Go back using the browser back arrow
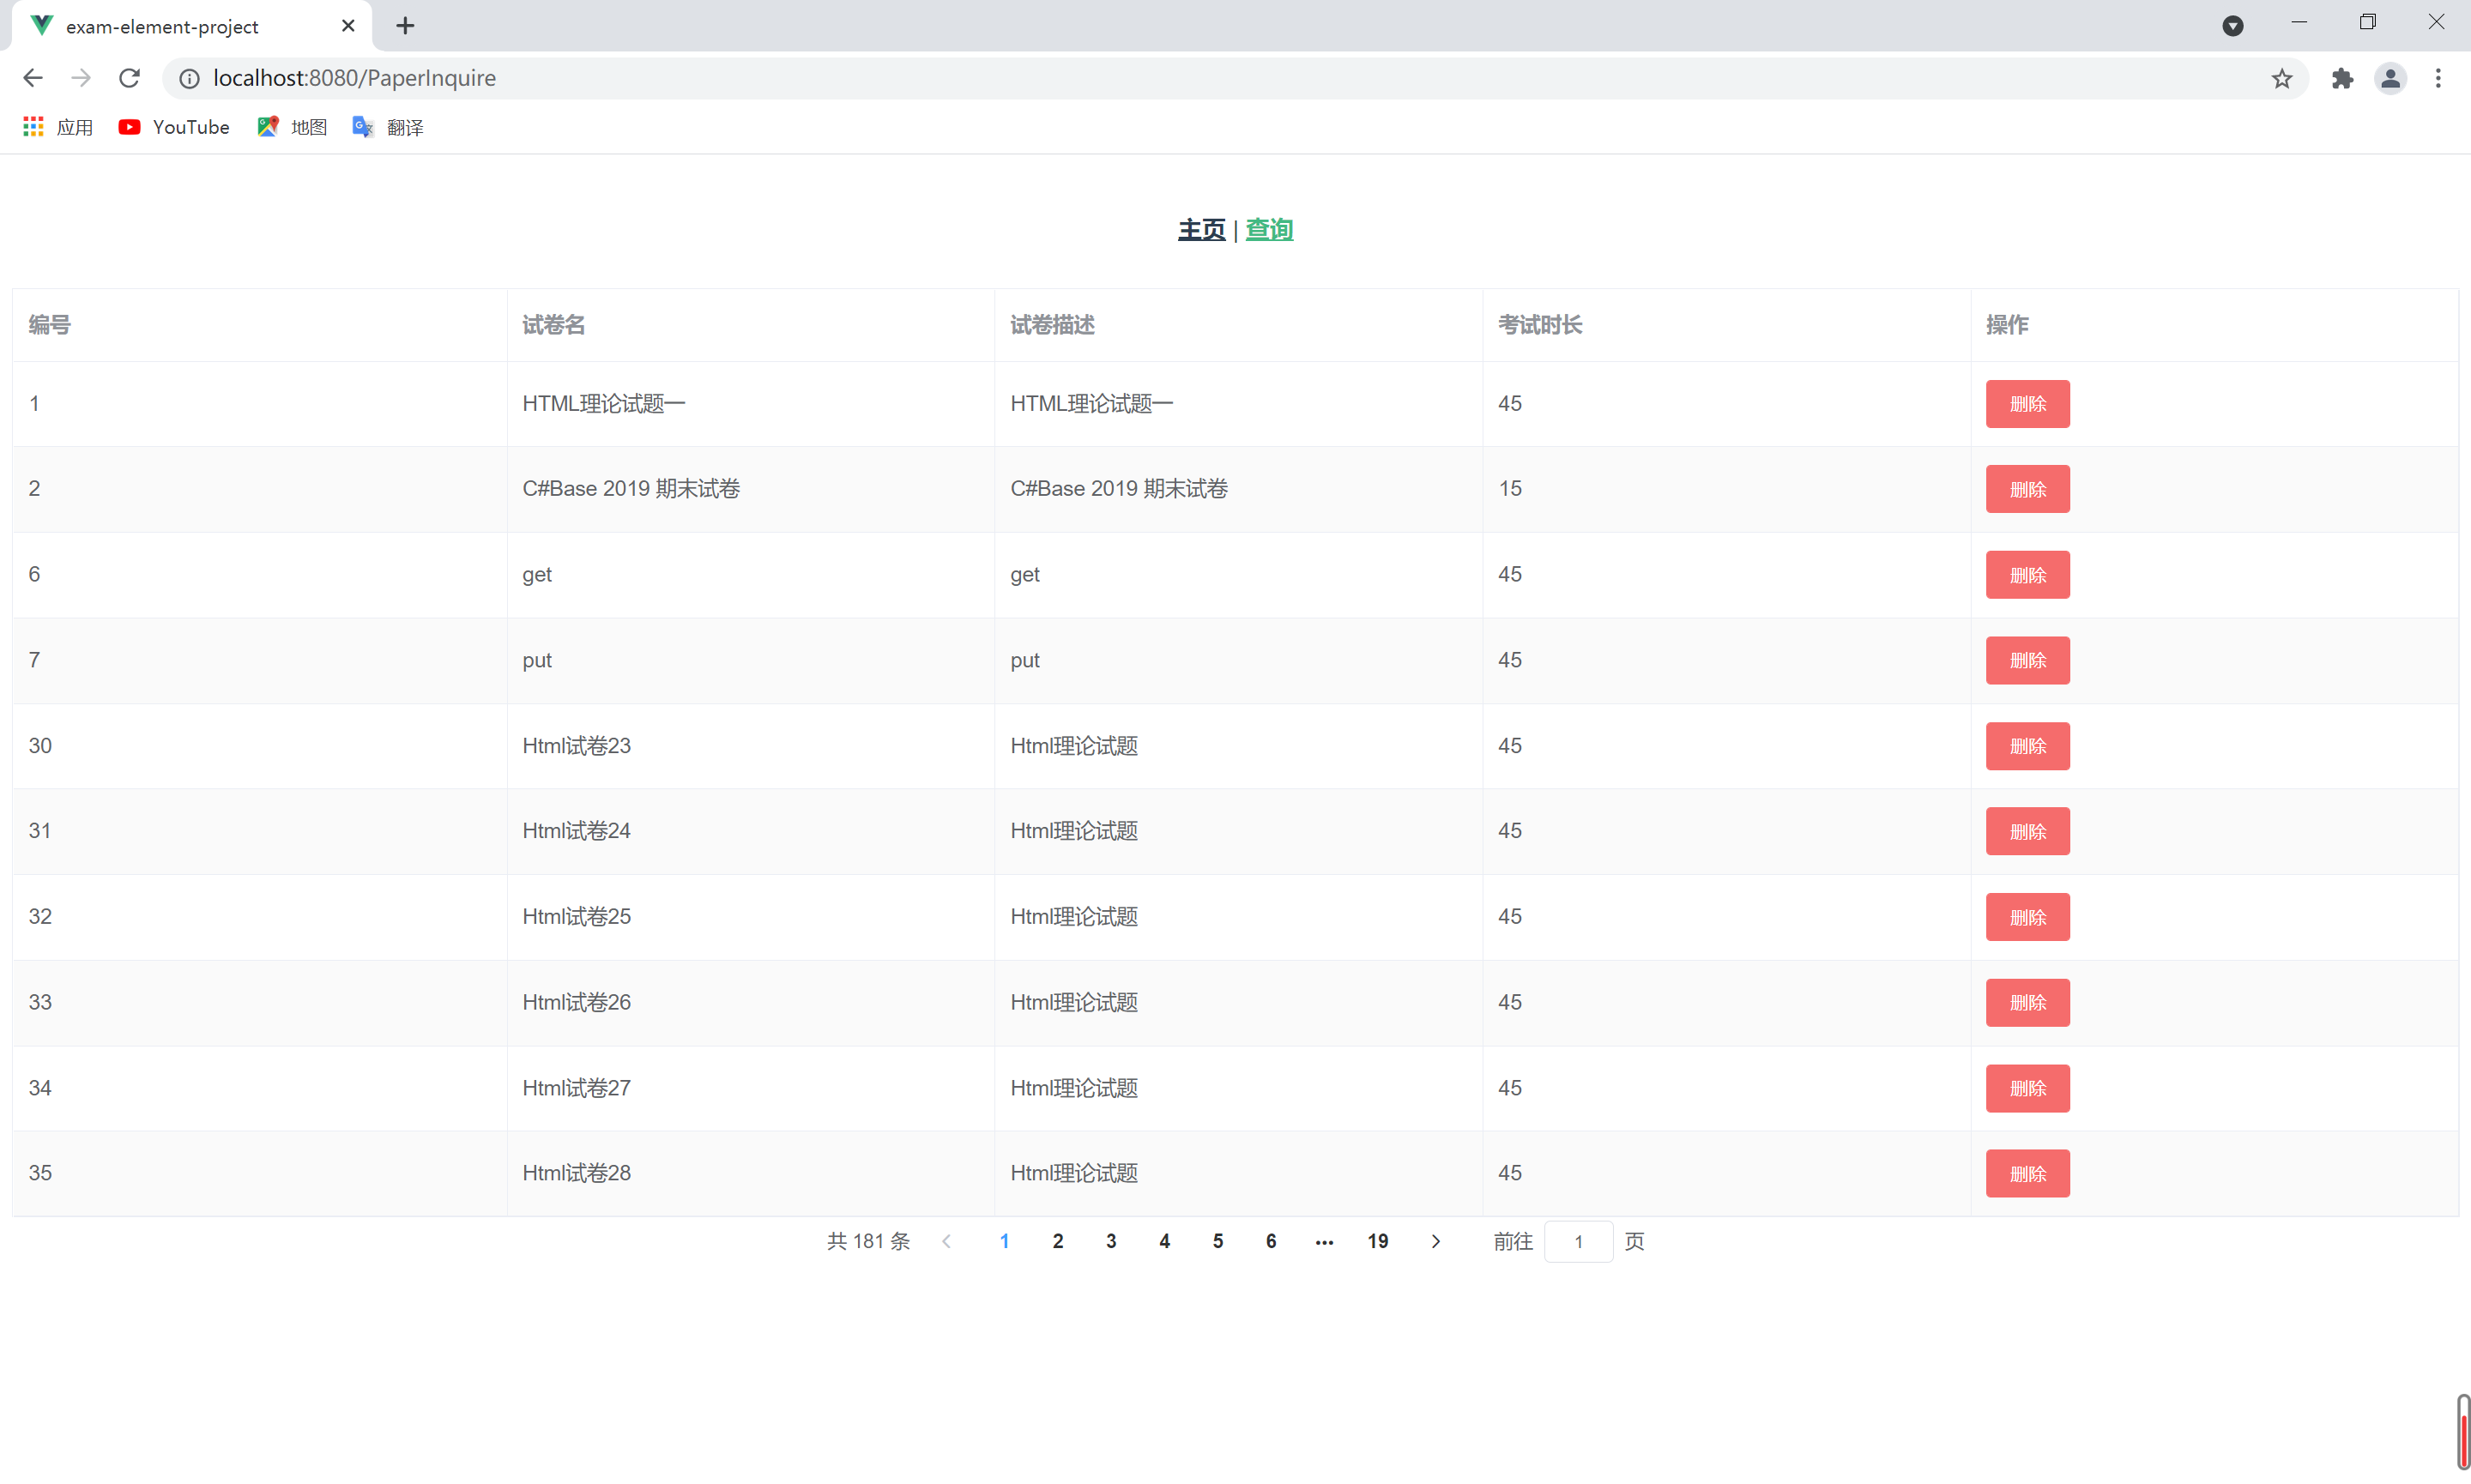Screen dimensions: 2471x1484 click(33, 78)
